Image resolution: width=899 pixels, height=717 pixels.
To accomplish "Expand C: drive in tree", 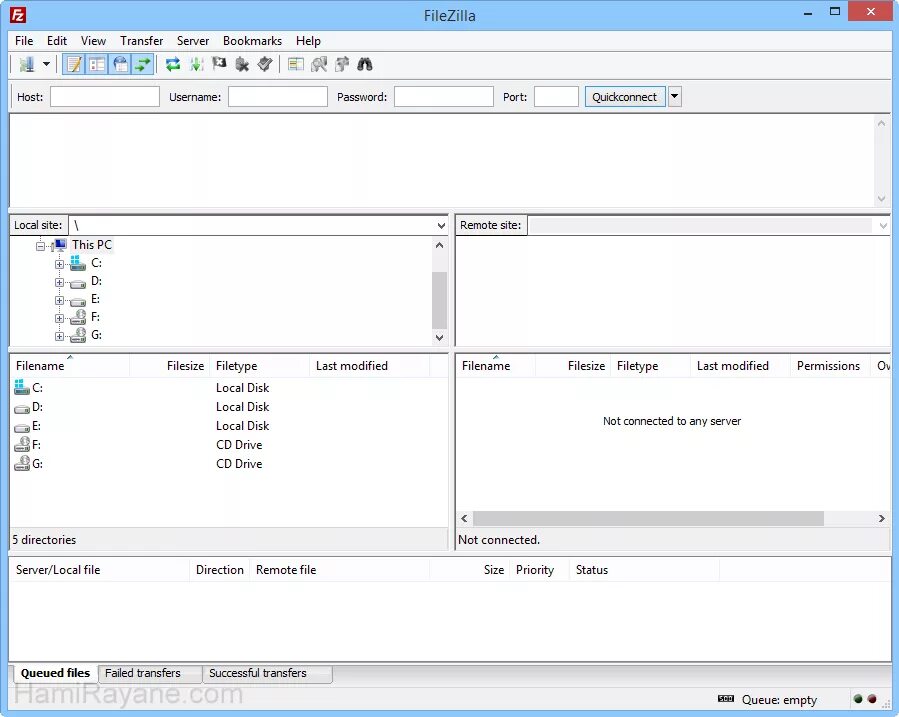I will pos(59,264).
